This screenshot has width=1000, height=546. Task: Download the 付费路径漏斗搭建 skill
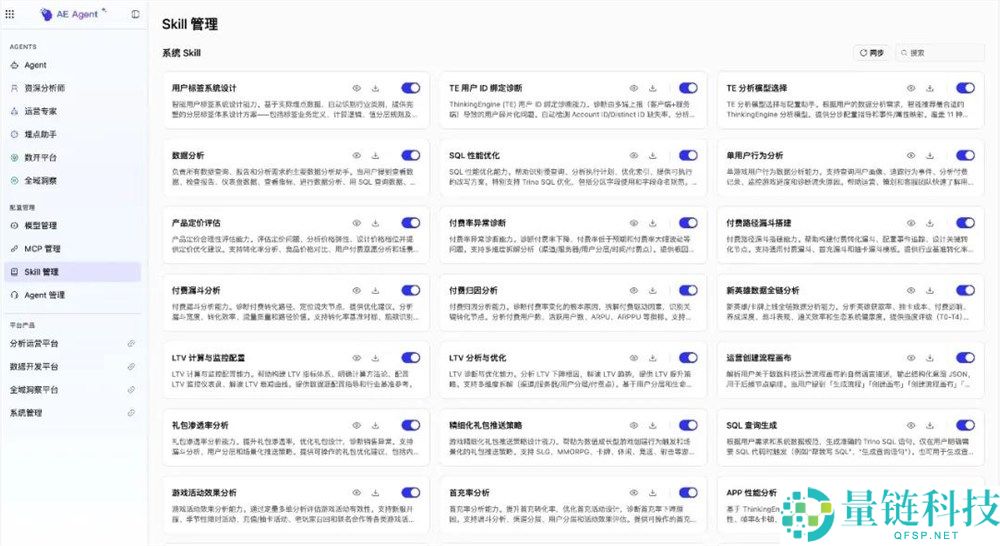[x=930, y=223]
